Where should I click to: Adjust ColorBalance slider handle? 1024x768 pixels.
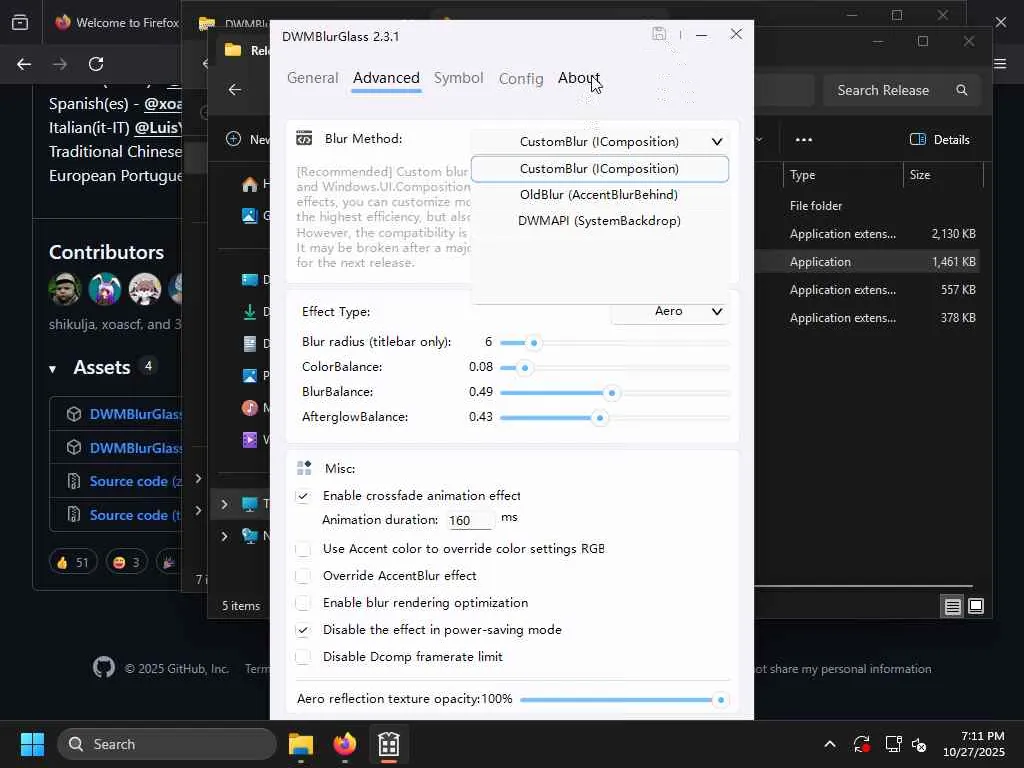click(524, 368)
